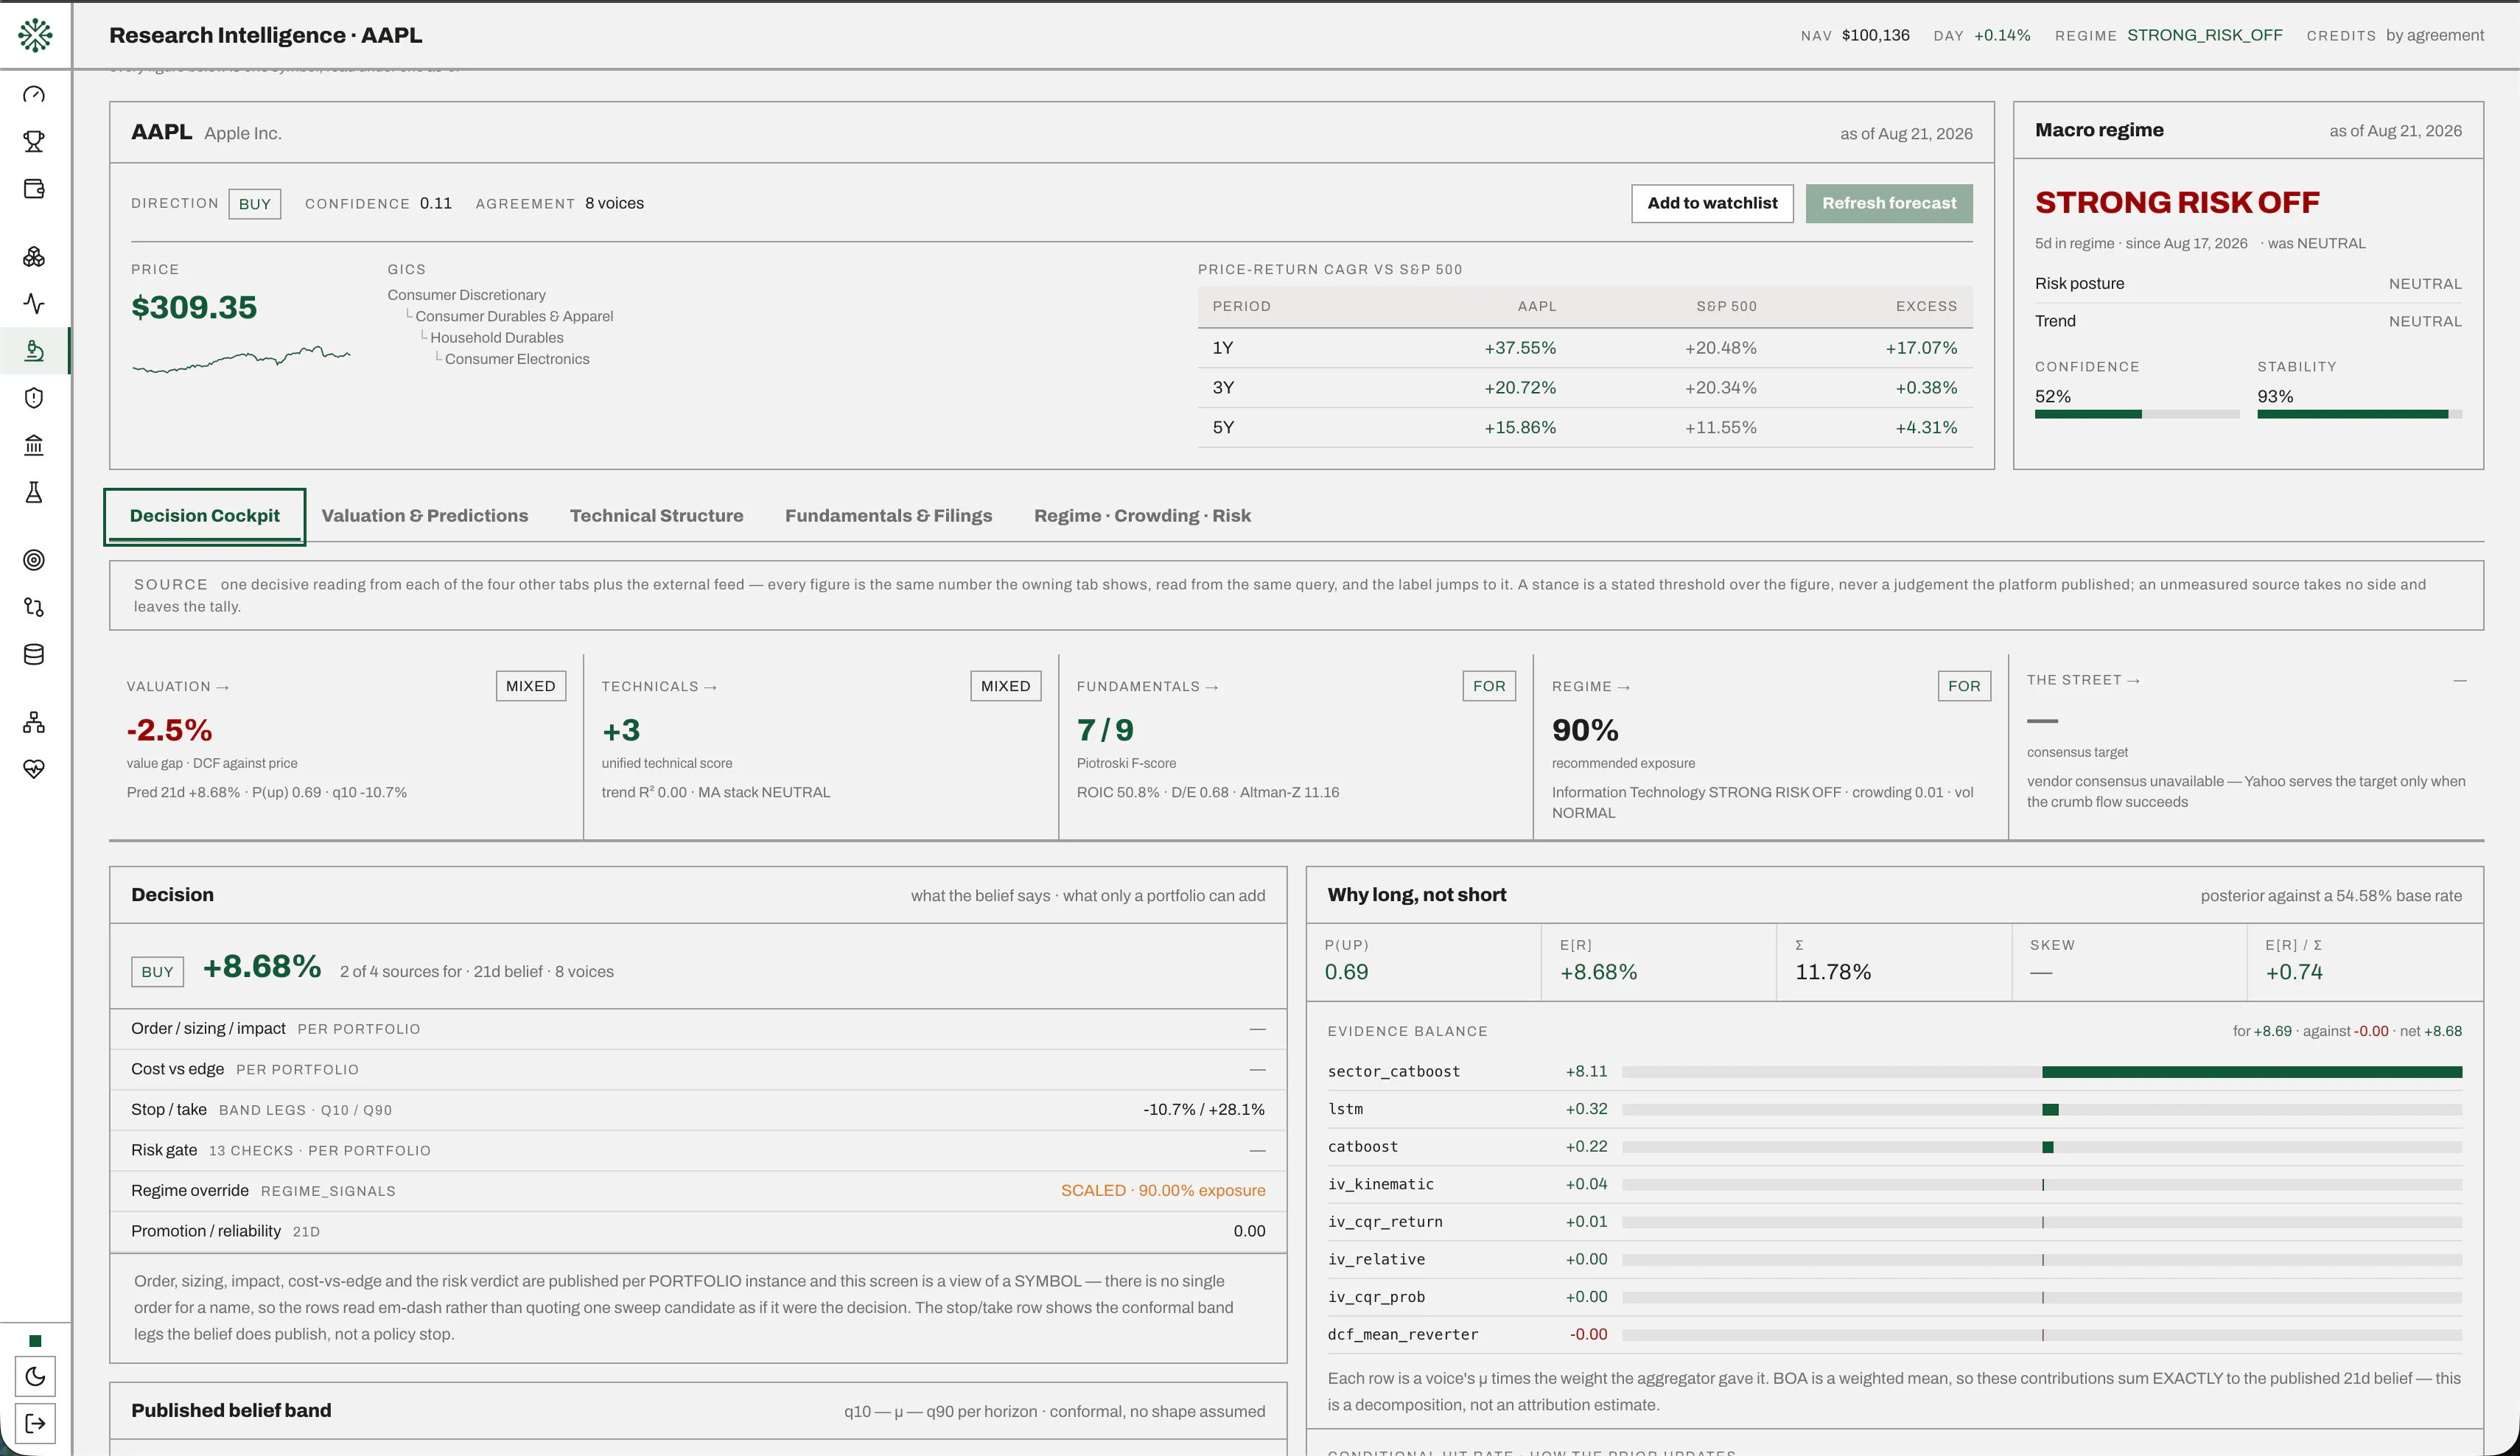Open the shield alert sidebar icon
The height and width of the screenshot is (1456, 2520).
pos(34,398)
